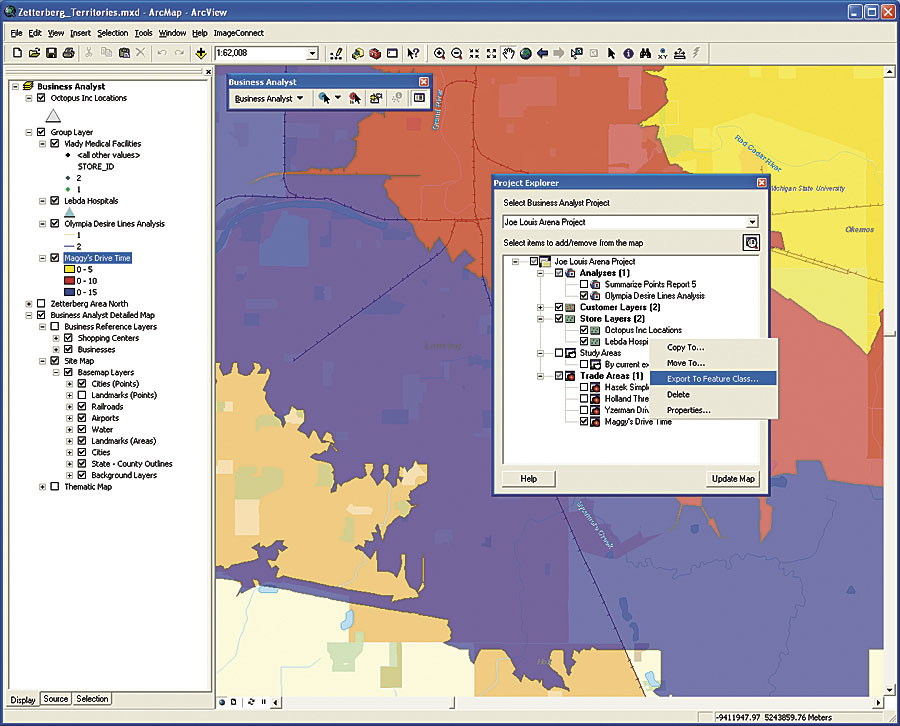Click the magnifier icon button in Project Explorer
The image size is (900, 726).
click(751, 243)
